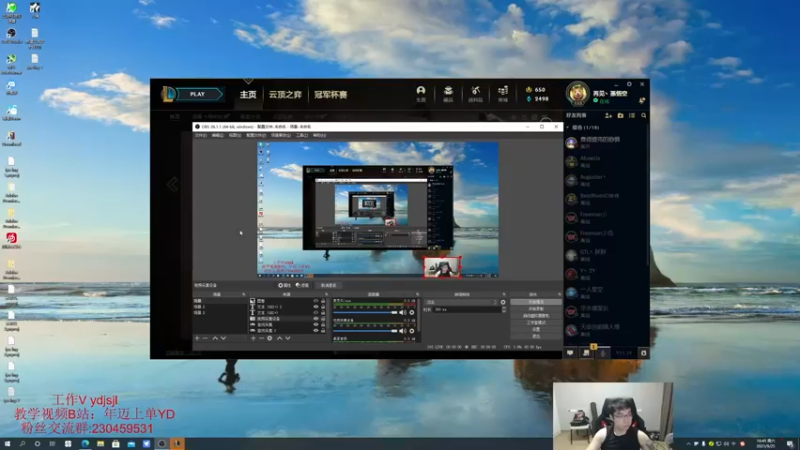
Task: Open the Windows Start button
Action: pyautogui.click(x=7, y=444)
